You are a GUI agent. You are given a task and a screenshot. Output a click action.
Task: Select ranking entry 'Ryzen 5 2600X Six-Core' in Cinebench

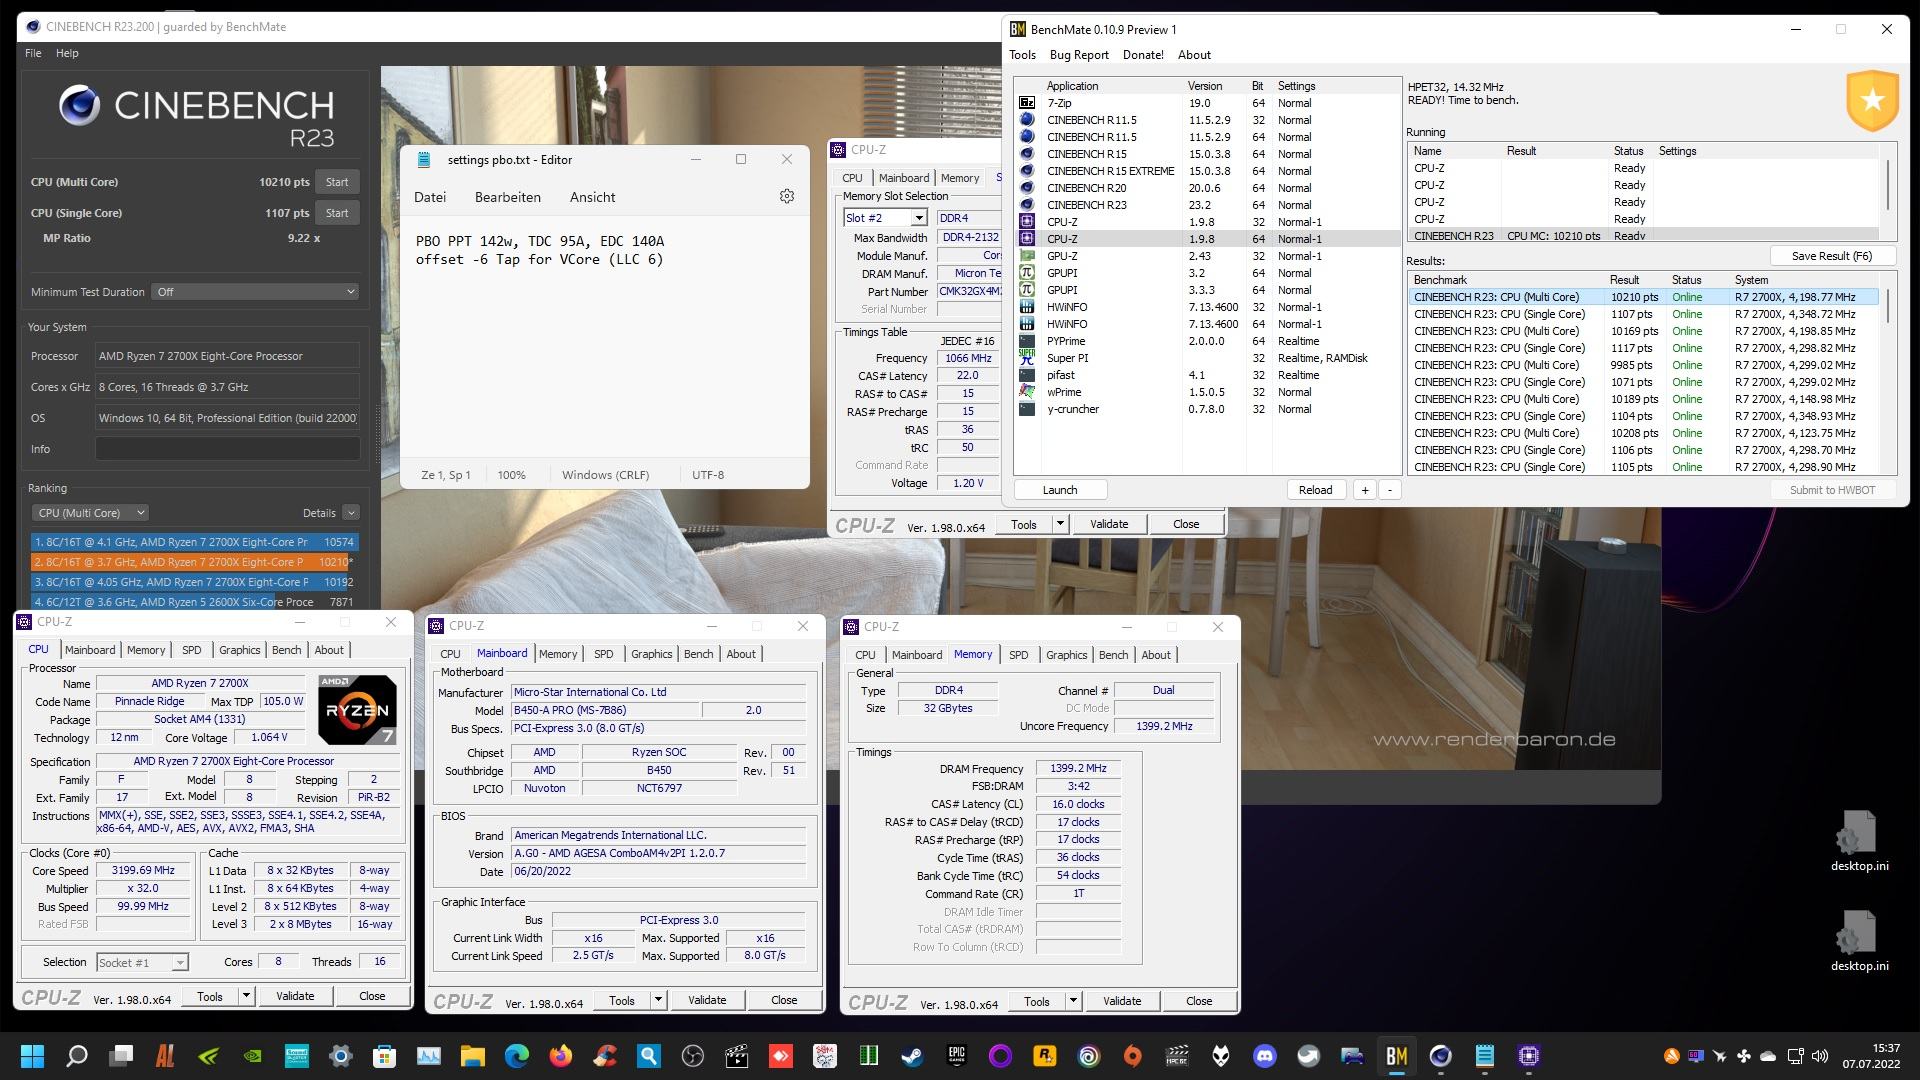coord(194,602)
